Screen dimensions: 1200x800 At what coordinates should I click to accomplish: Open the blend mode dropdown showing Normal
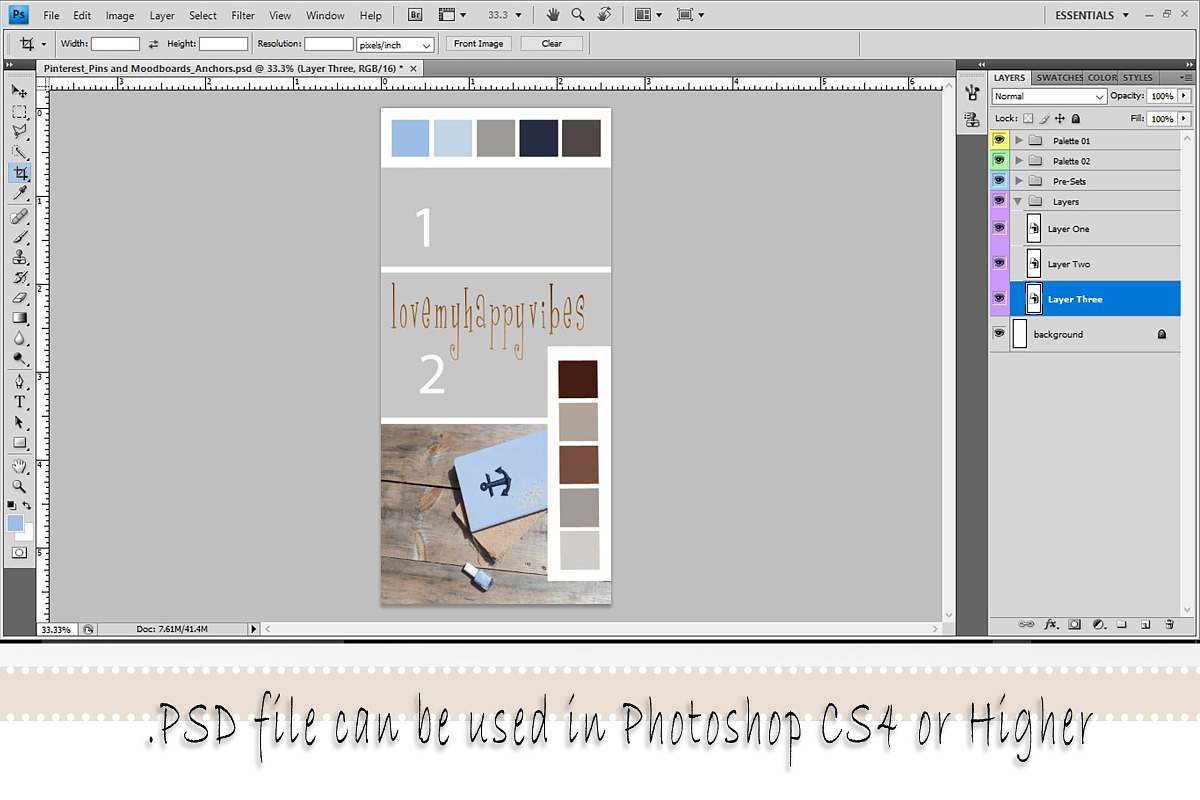(x=1049, y=96)
